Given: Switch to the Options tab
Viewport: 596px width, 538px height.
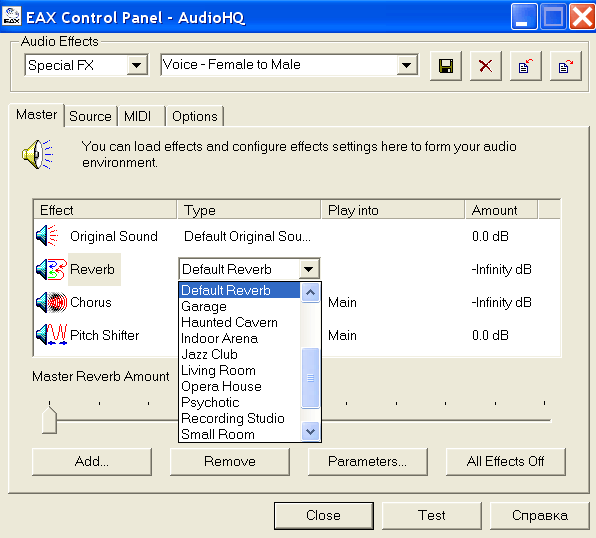Looking at the screenshot, I should coord(195,116).
